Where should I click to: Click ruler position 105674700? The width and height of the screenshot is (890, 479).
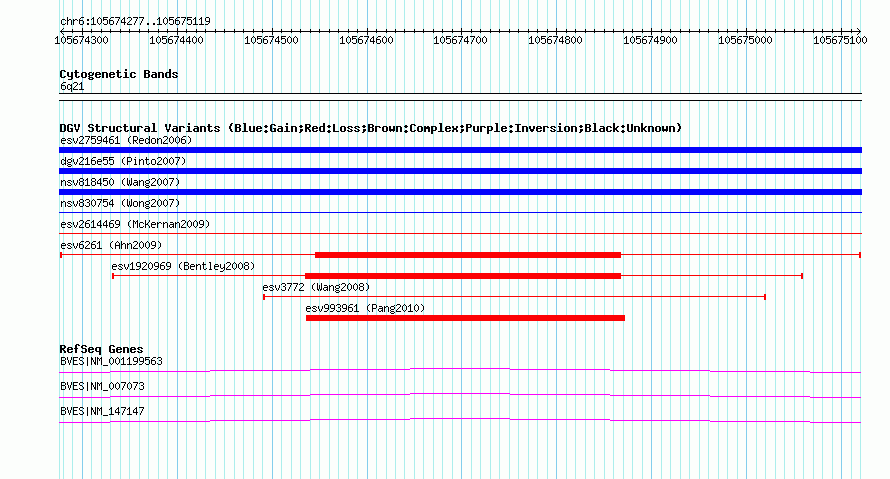pos(460,40)
